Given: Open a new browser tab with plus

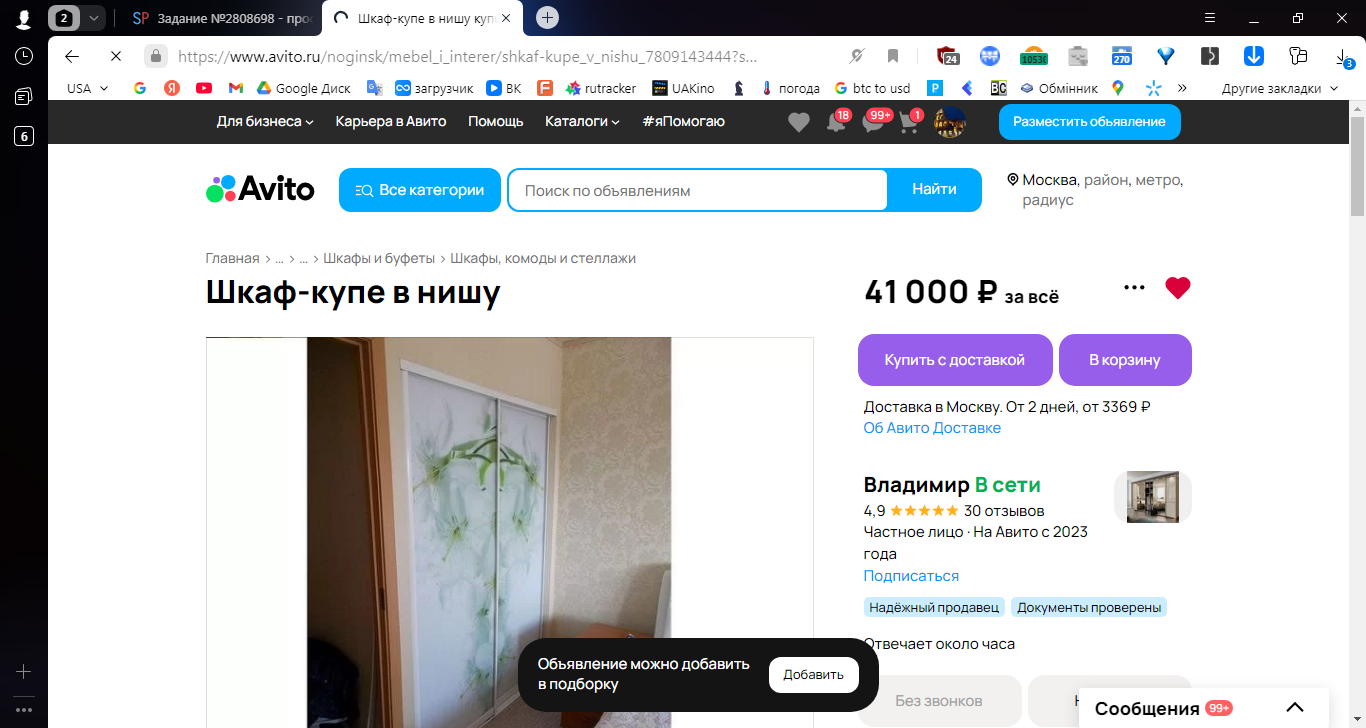Looking at the screenshot, I should pyautogui.click(x=547, y=17).
